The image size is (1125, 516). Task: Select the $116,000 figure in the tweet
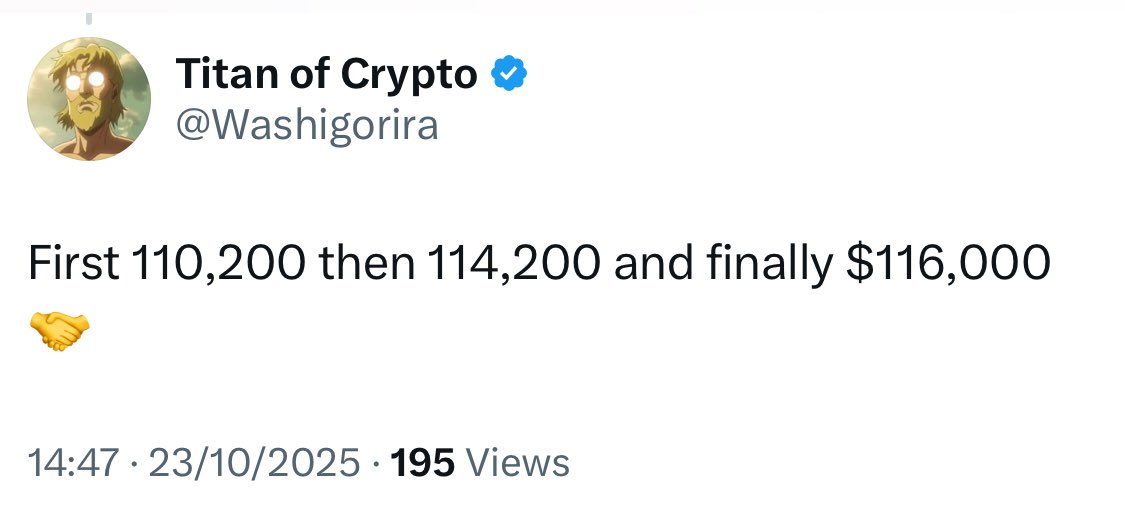tap(948, 263)
